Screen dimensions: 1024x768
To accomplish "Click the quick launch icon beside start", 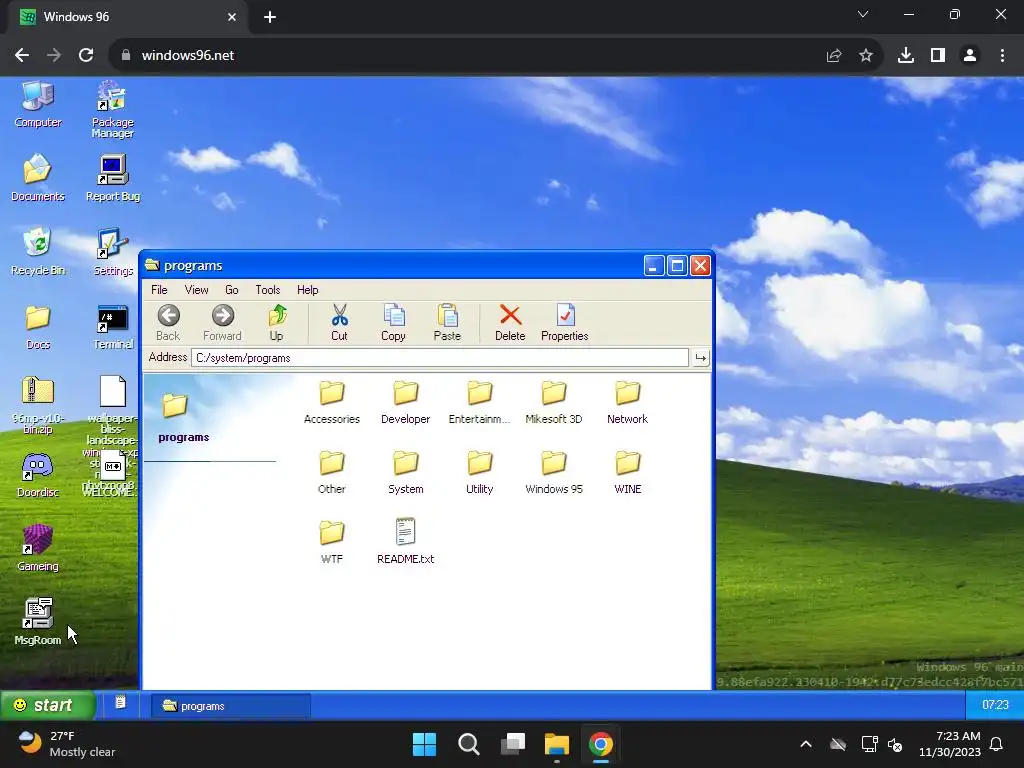I will point(120,703).
